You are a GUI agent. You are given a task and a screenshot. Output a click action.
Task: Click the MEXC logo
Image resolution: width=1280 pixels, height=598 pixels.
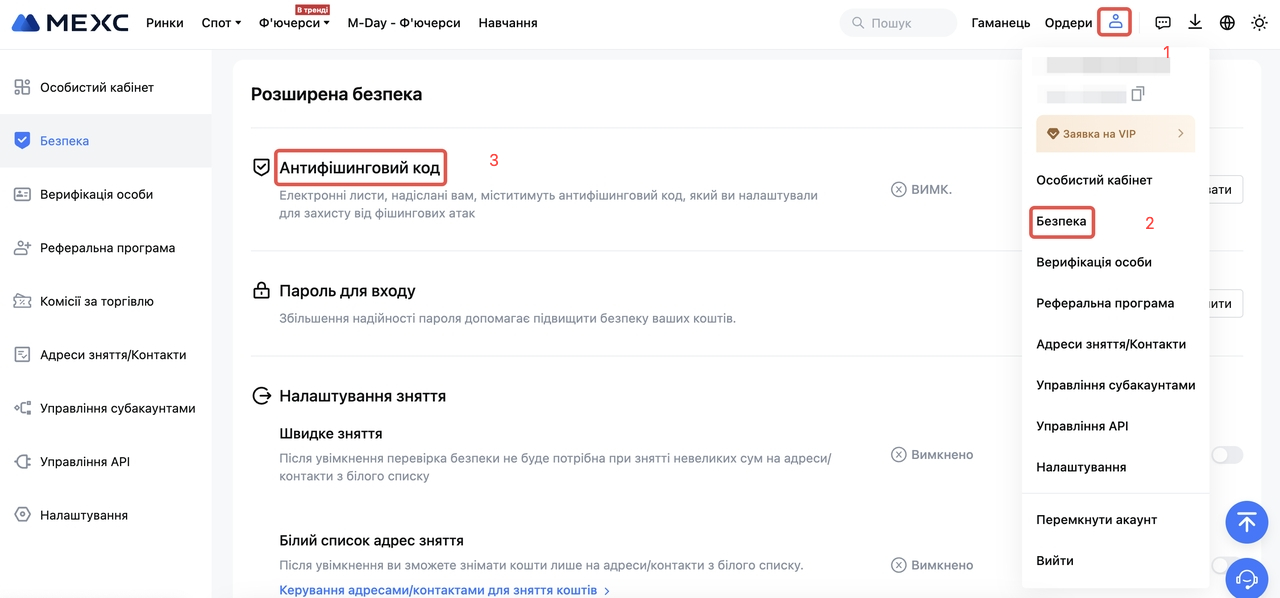pos(70,22)
